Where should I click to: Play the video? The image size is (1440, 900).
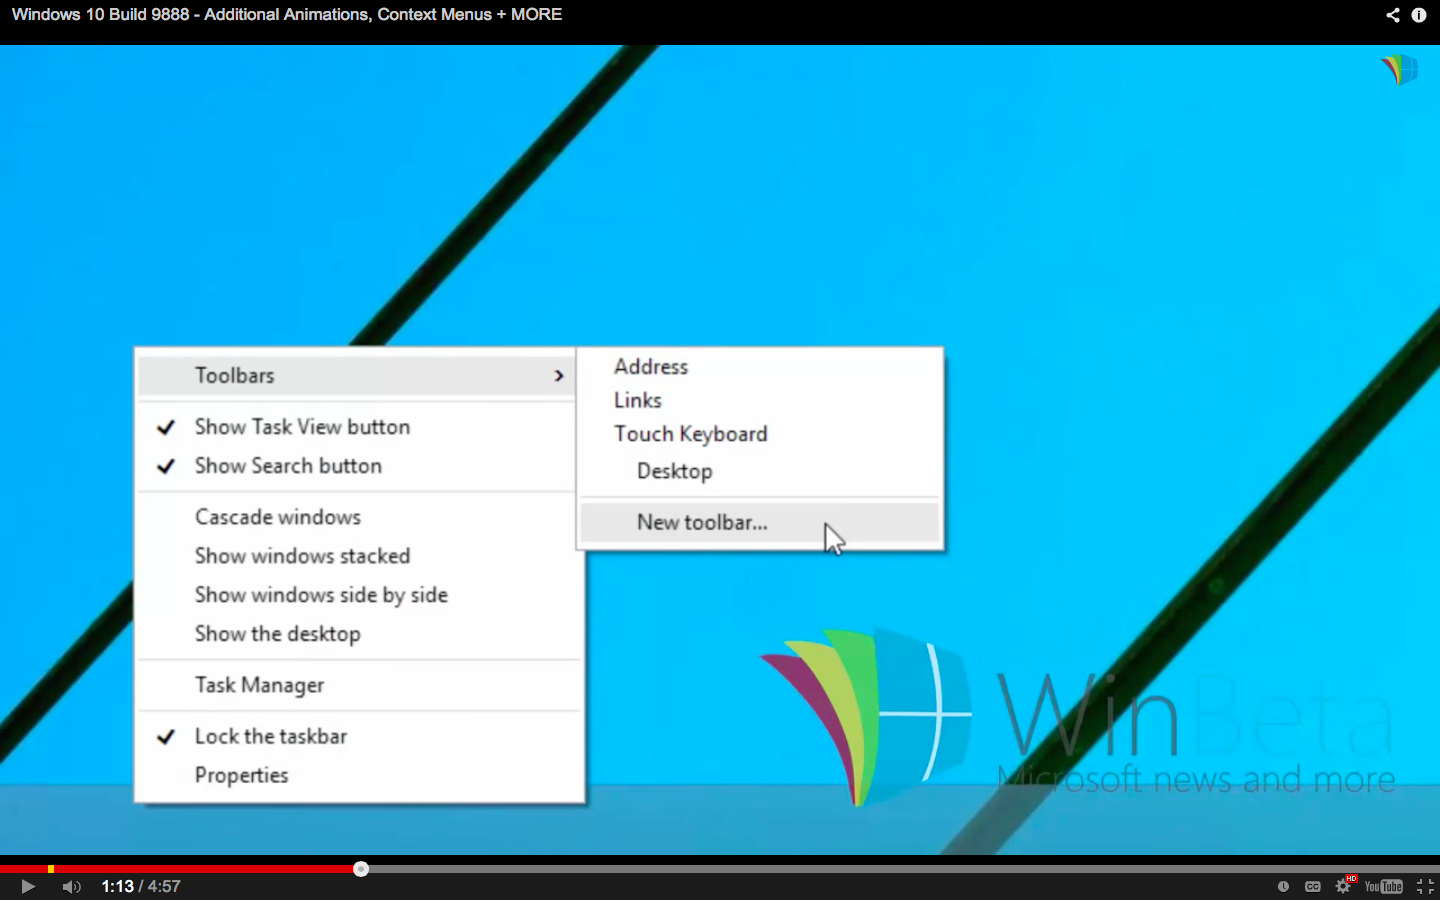pos(28,886)
